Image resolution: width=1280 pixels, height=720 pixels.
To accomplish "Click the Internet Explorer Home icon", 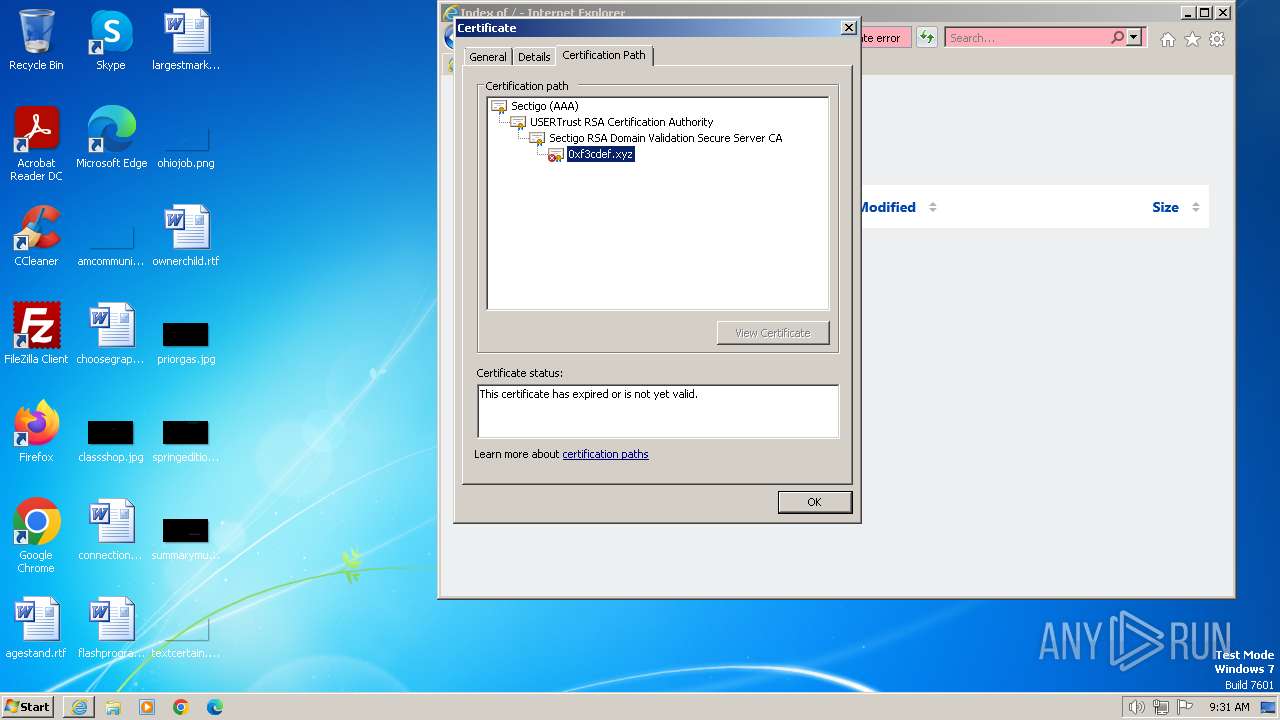I will (x=1167, y=39).
